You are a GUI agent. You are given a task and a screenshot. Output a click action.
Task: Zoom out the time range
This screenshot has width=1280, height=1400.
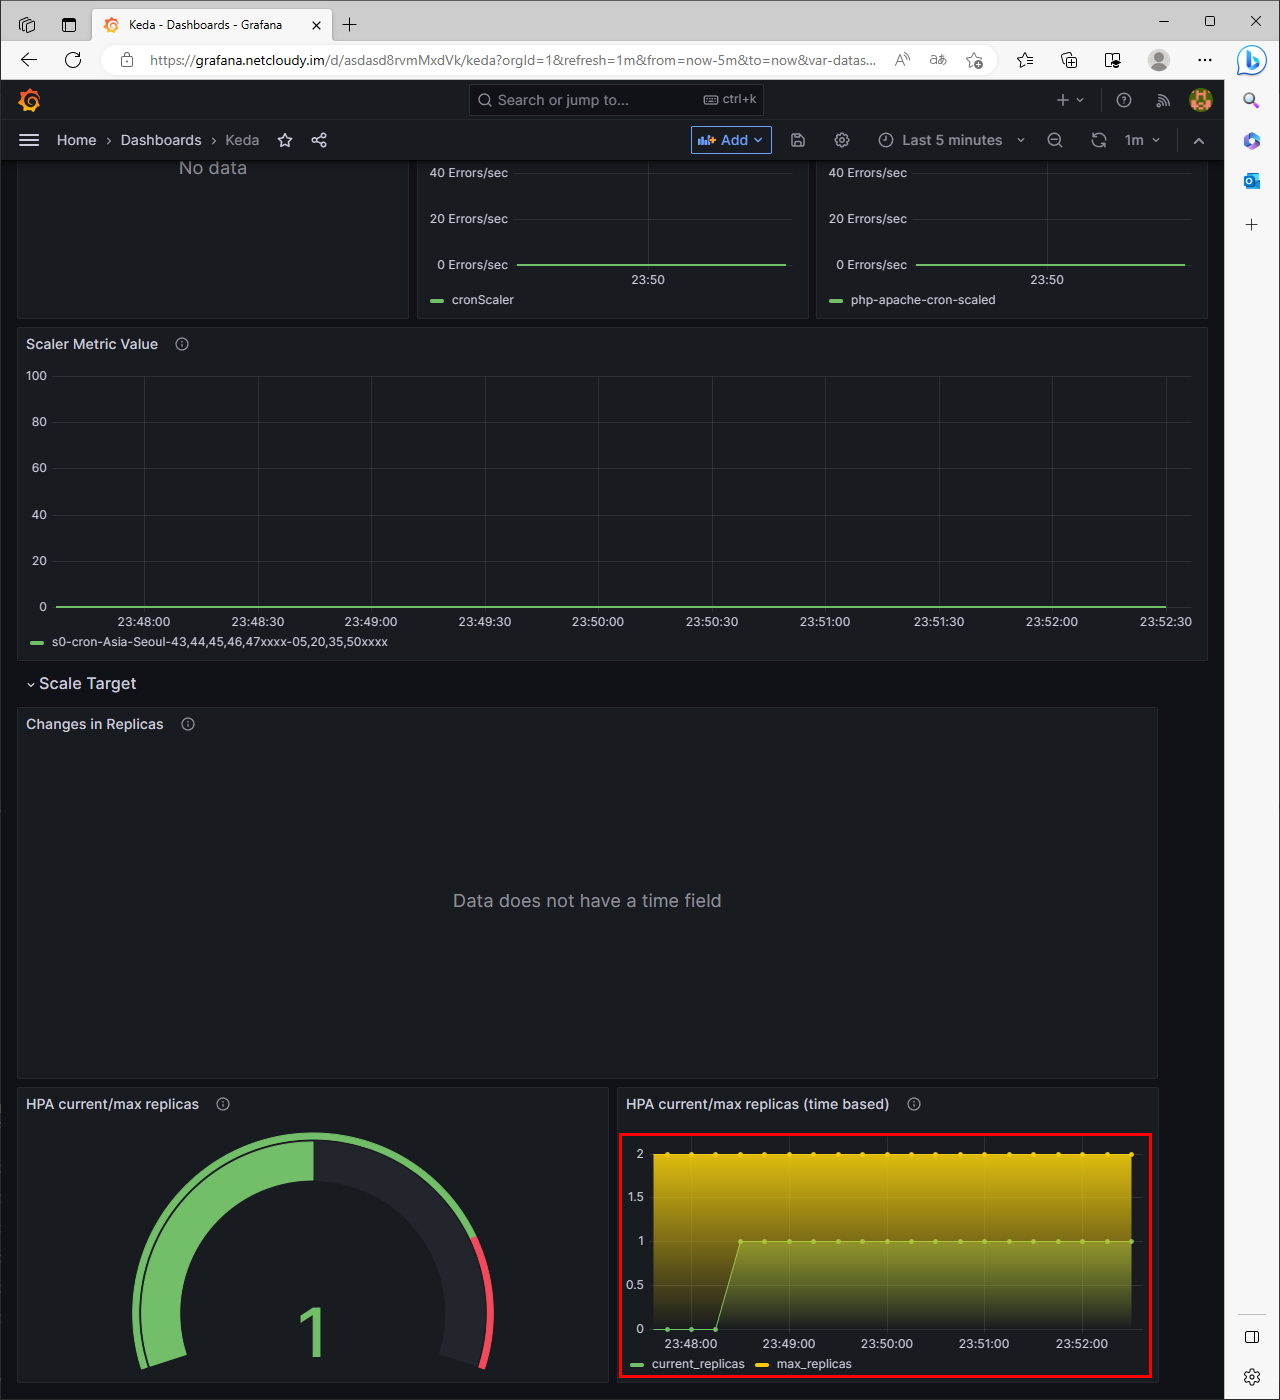click(x=1055, y=140)
